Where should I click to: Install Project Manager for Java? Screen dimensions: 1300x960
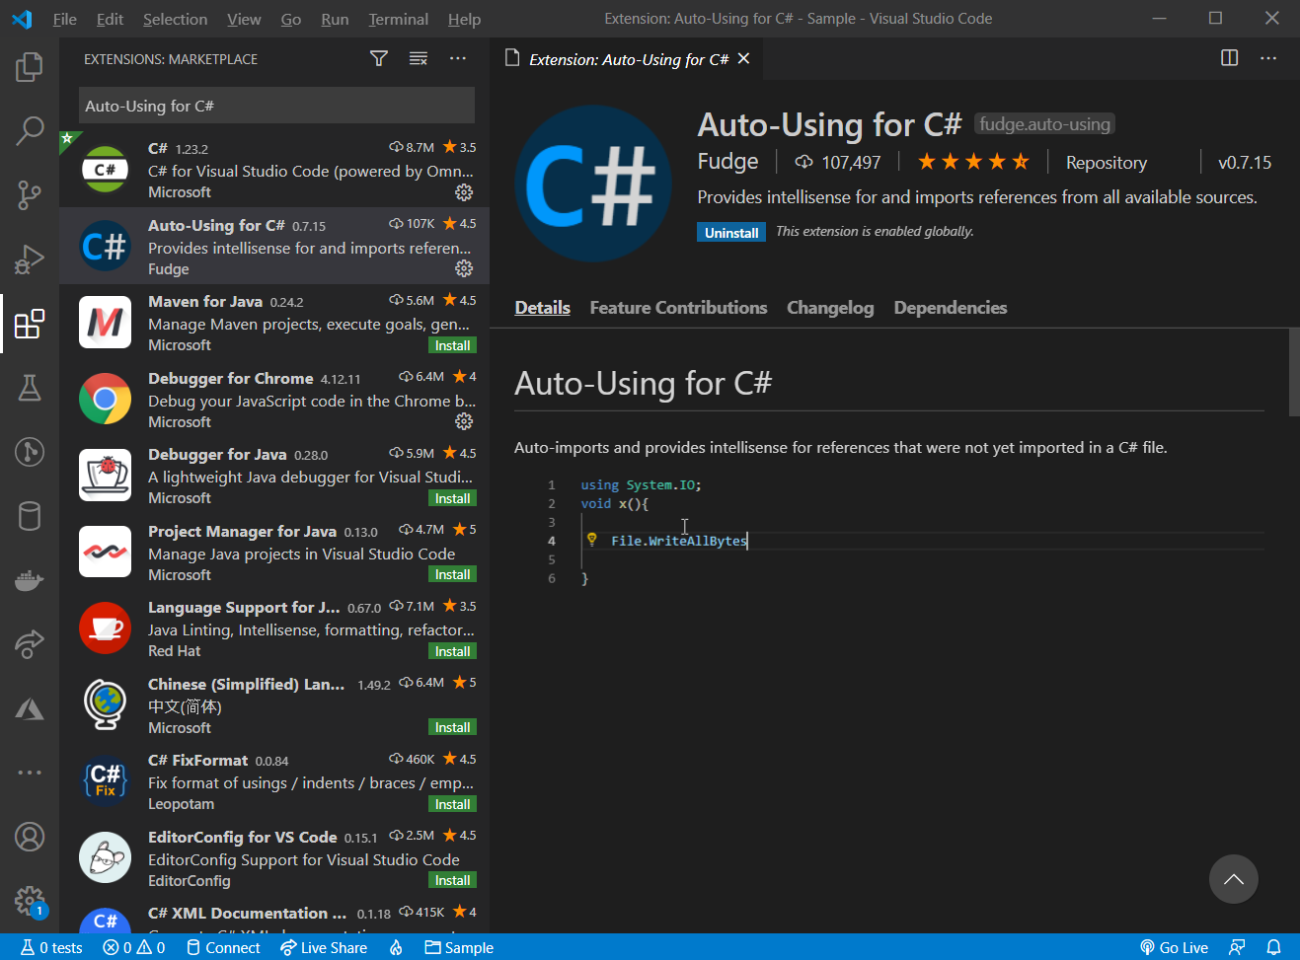452,574
